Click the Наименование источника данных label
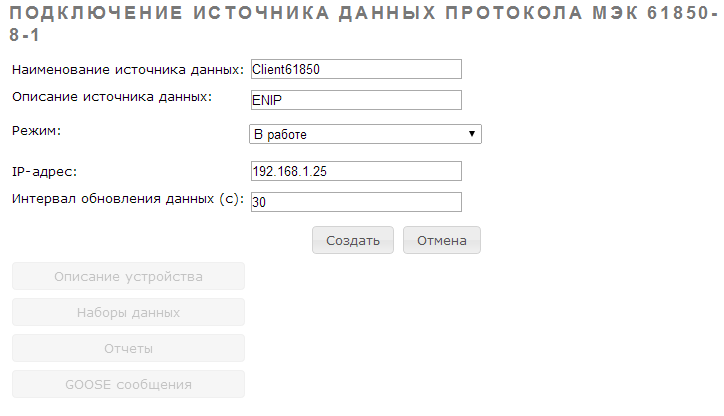Screen dimensions: 724x416 pos(127,69)
